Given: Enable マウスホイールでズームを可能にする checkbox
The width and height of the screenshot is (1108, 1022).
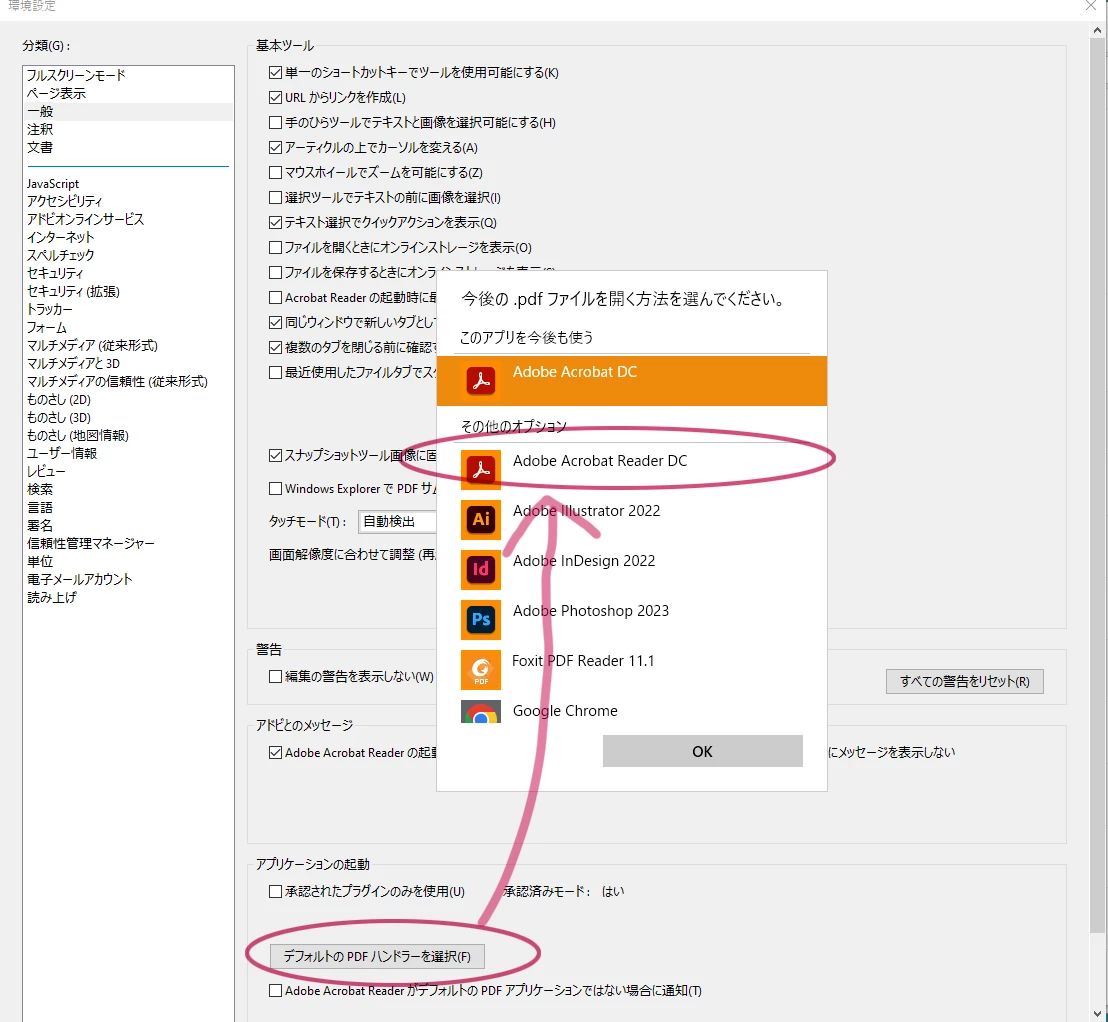Looking at the screenshot, I should click(276, 172).
